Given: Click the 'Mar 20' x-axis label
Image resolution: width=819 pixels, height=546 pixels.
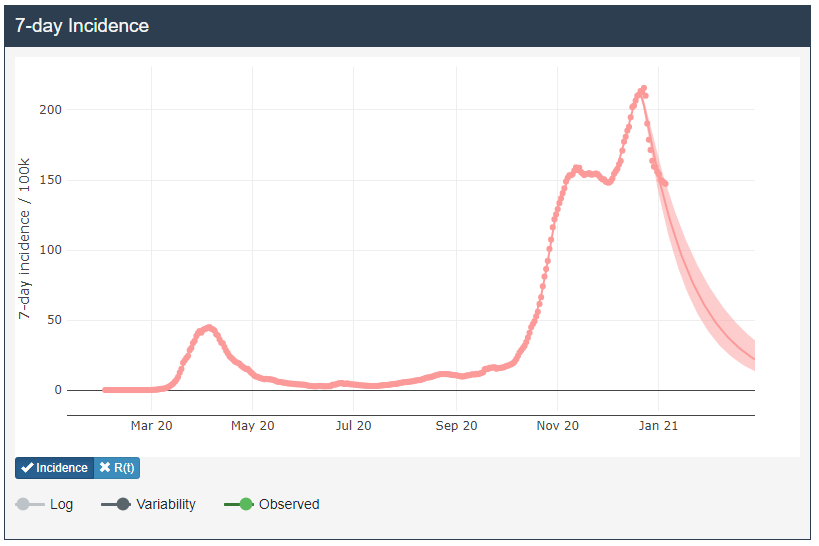Looking at the screenshot, I should 151,426.
